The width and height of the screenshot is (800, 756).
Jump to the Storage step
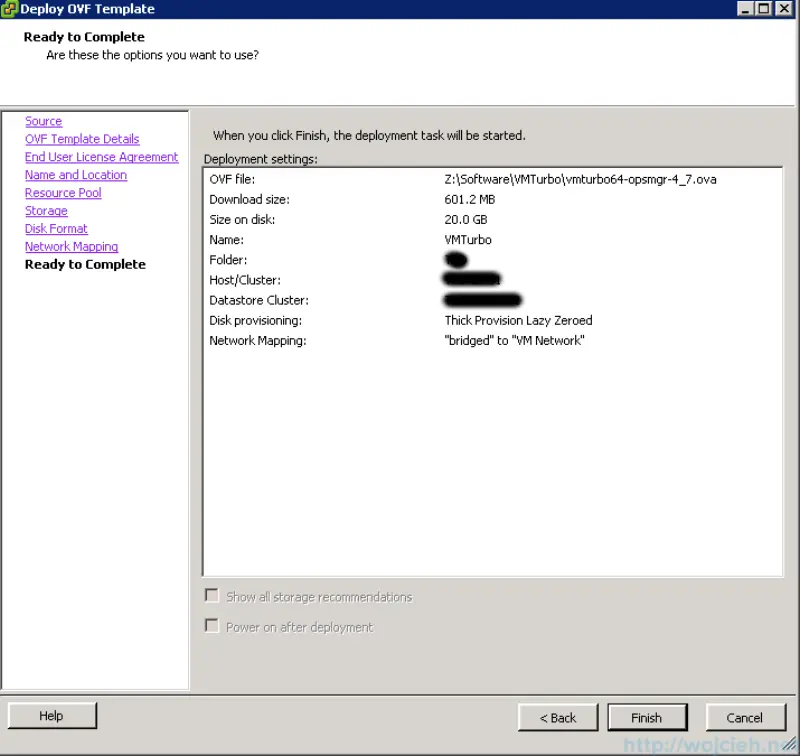(x=46, y=210)
